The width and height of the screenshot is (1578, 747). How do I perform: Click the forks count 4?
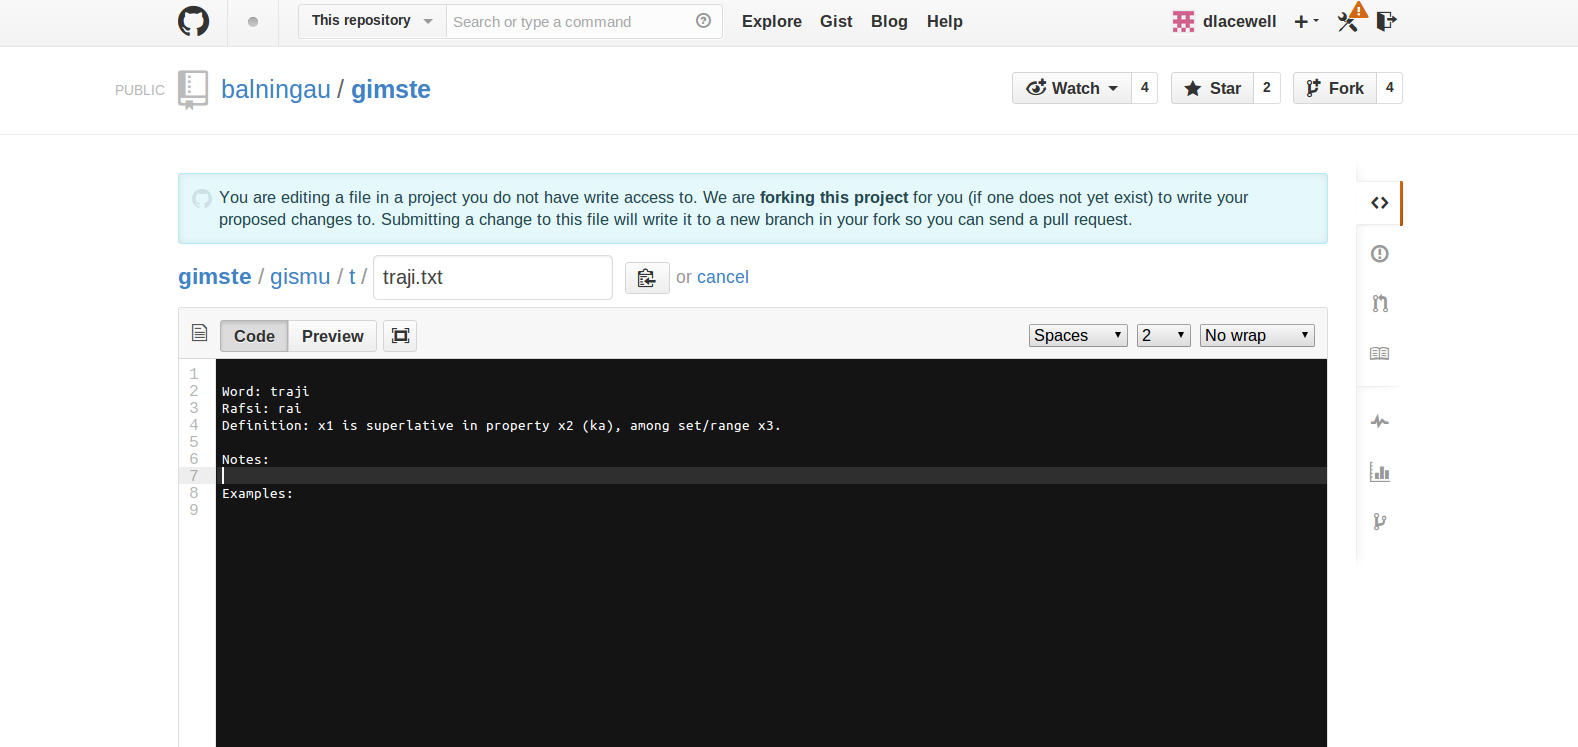1390,88
